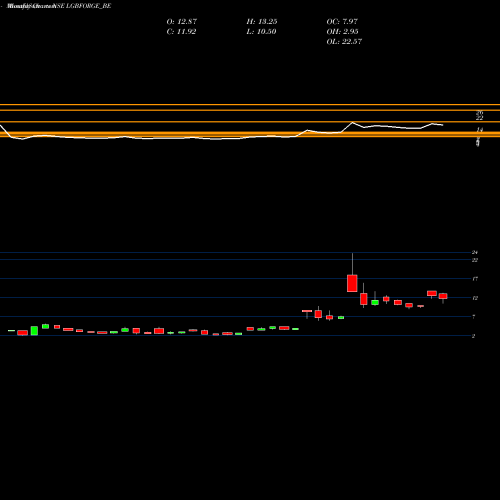Screen dimensions: 500x500
Task: Click price axis label 7
Action: point(474,317)
